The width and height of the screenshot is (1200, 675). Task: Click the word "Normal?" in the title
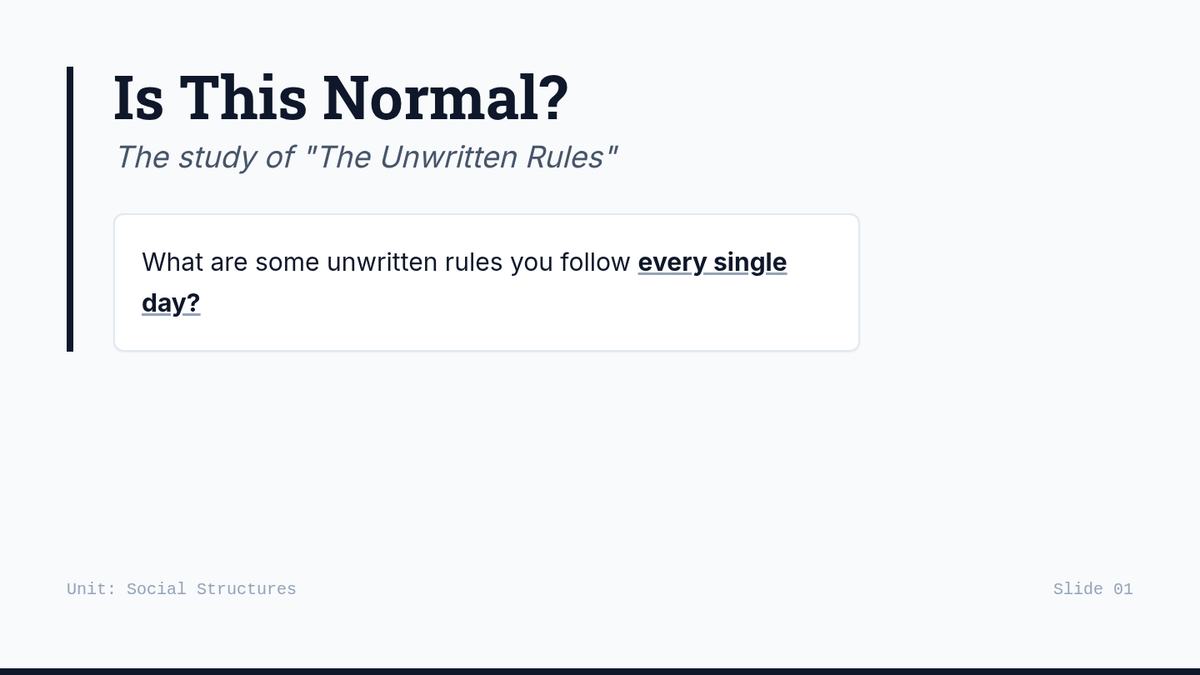[446, 98]
